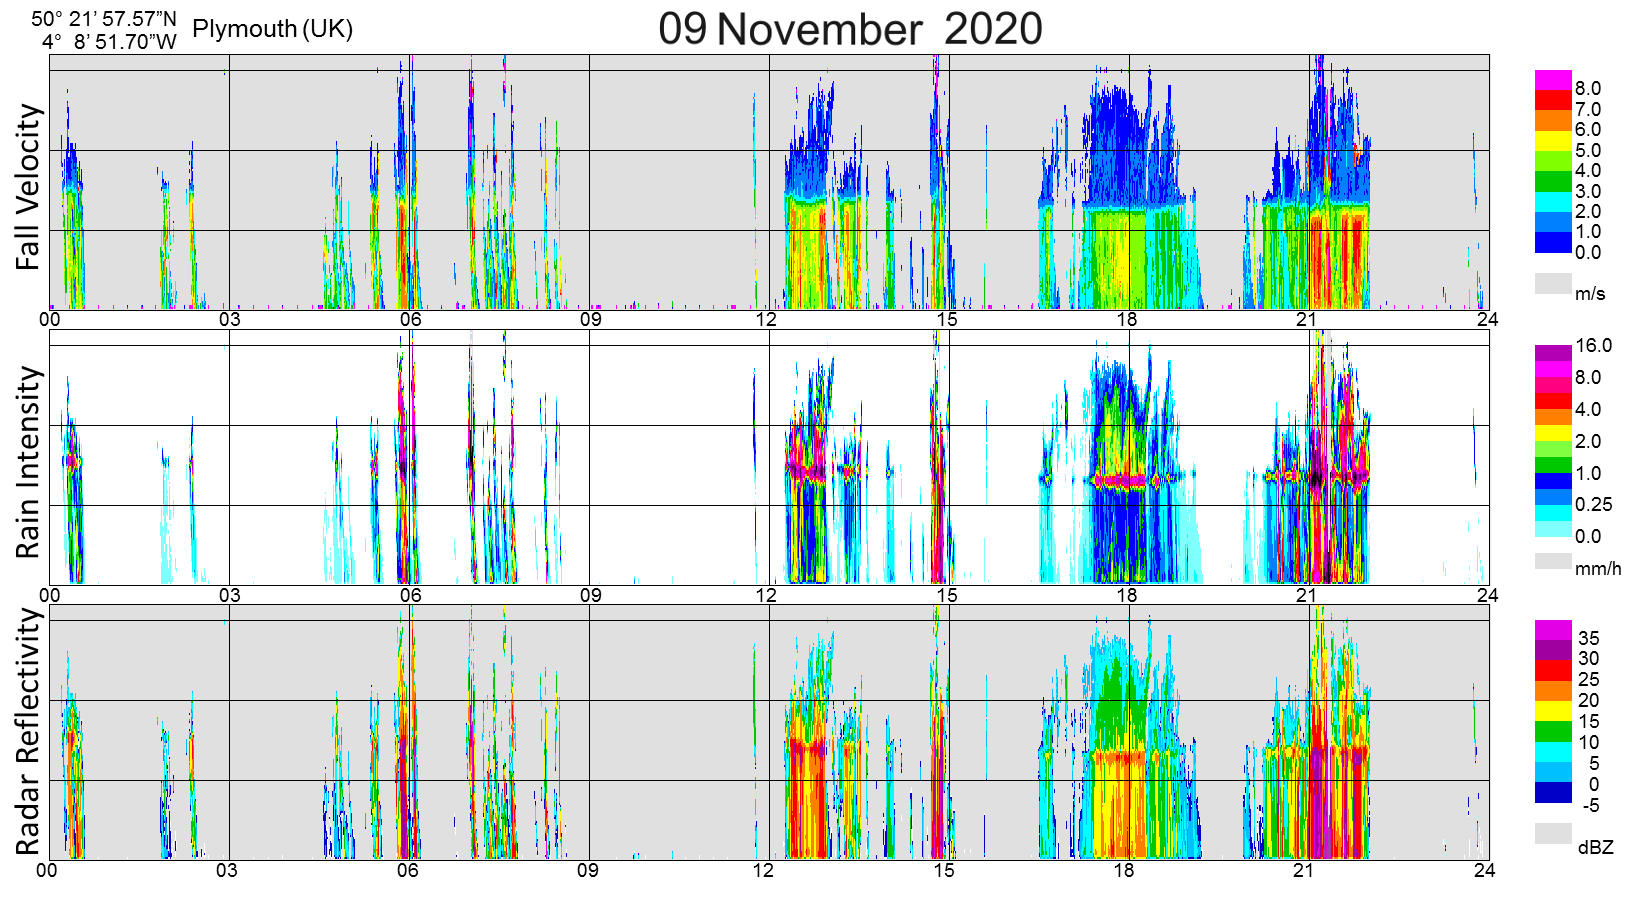Select the "Plymouth (UK)" location label
Screen dimensions: 1640x900
click(273, 29)
